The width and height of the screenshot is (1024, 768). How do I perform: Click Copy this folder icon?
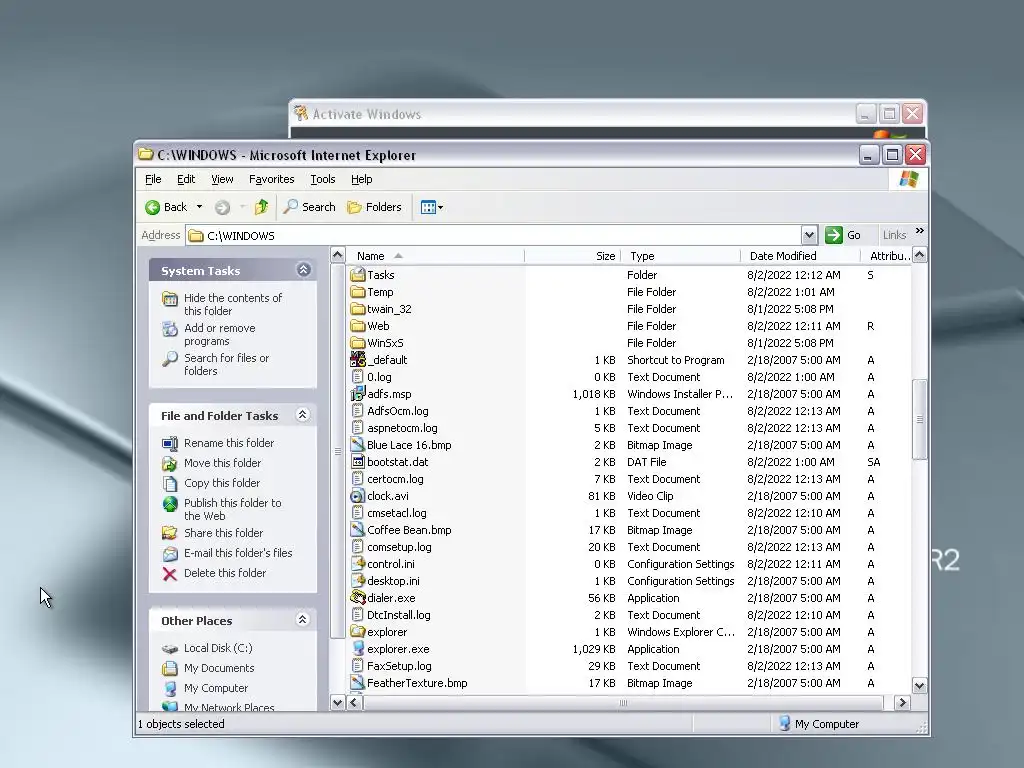[170, 484]
